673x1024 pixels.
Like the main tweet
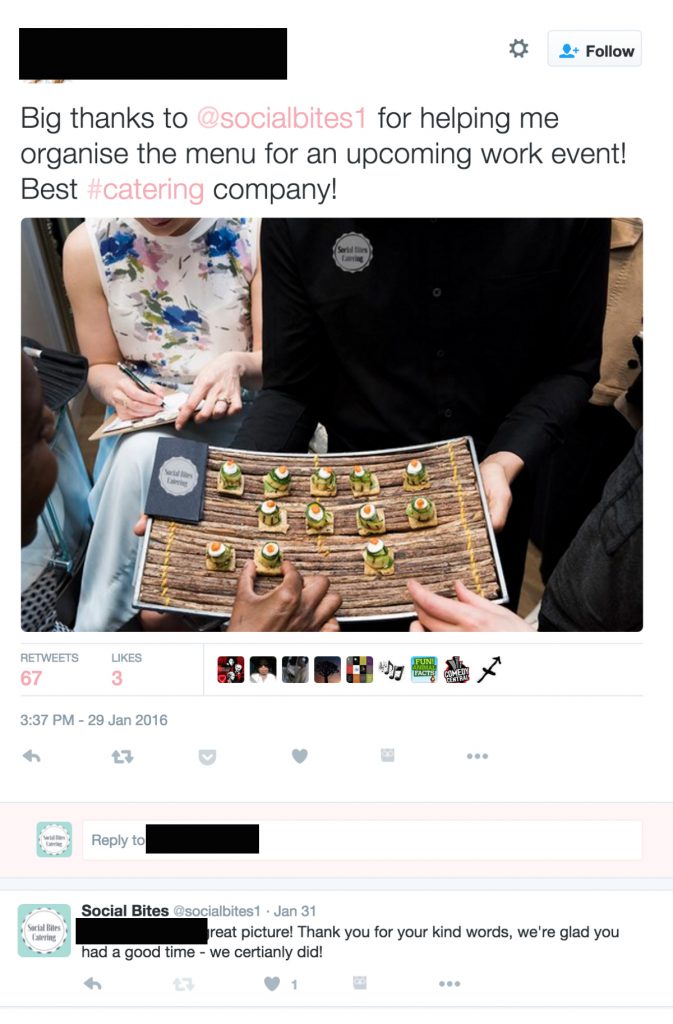[300, 756]
